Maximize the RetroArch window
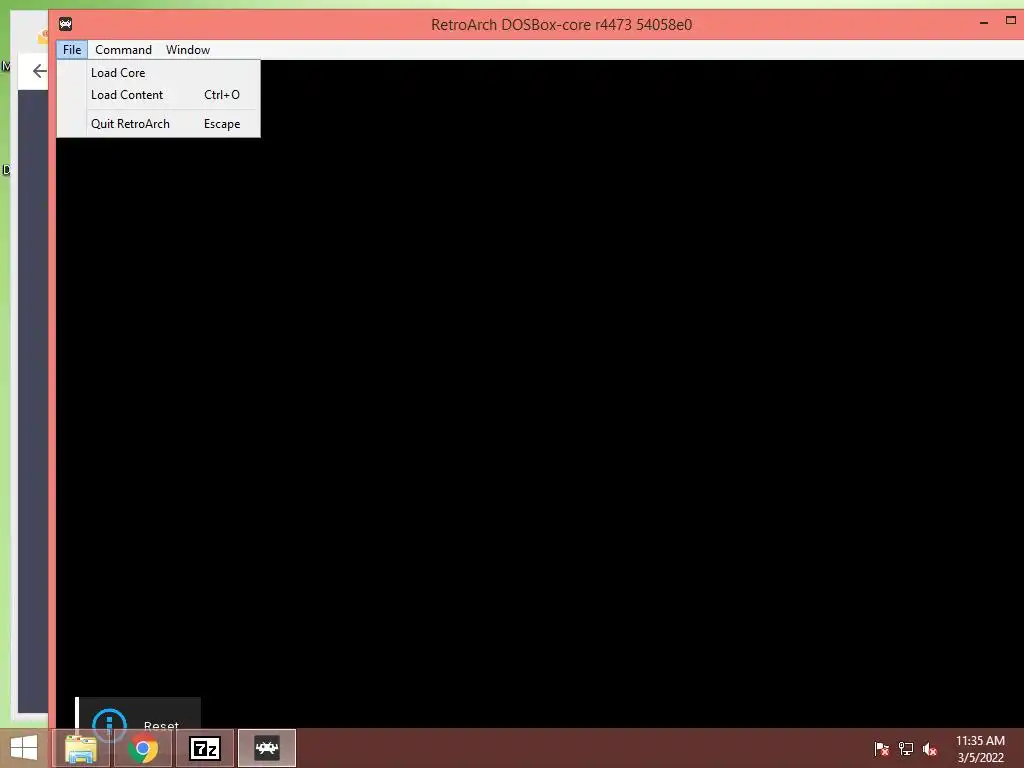This screenshot has width=1024, height=768. (x=1010, y=22)
